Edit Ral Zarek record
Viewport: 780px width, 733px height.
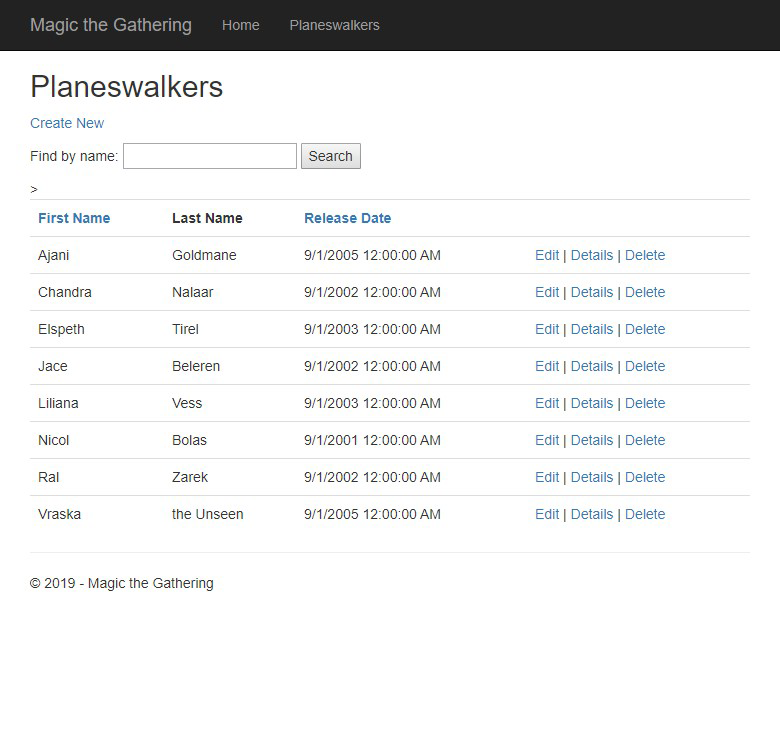[547, 477]
